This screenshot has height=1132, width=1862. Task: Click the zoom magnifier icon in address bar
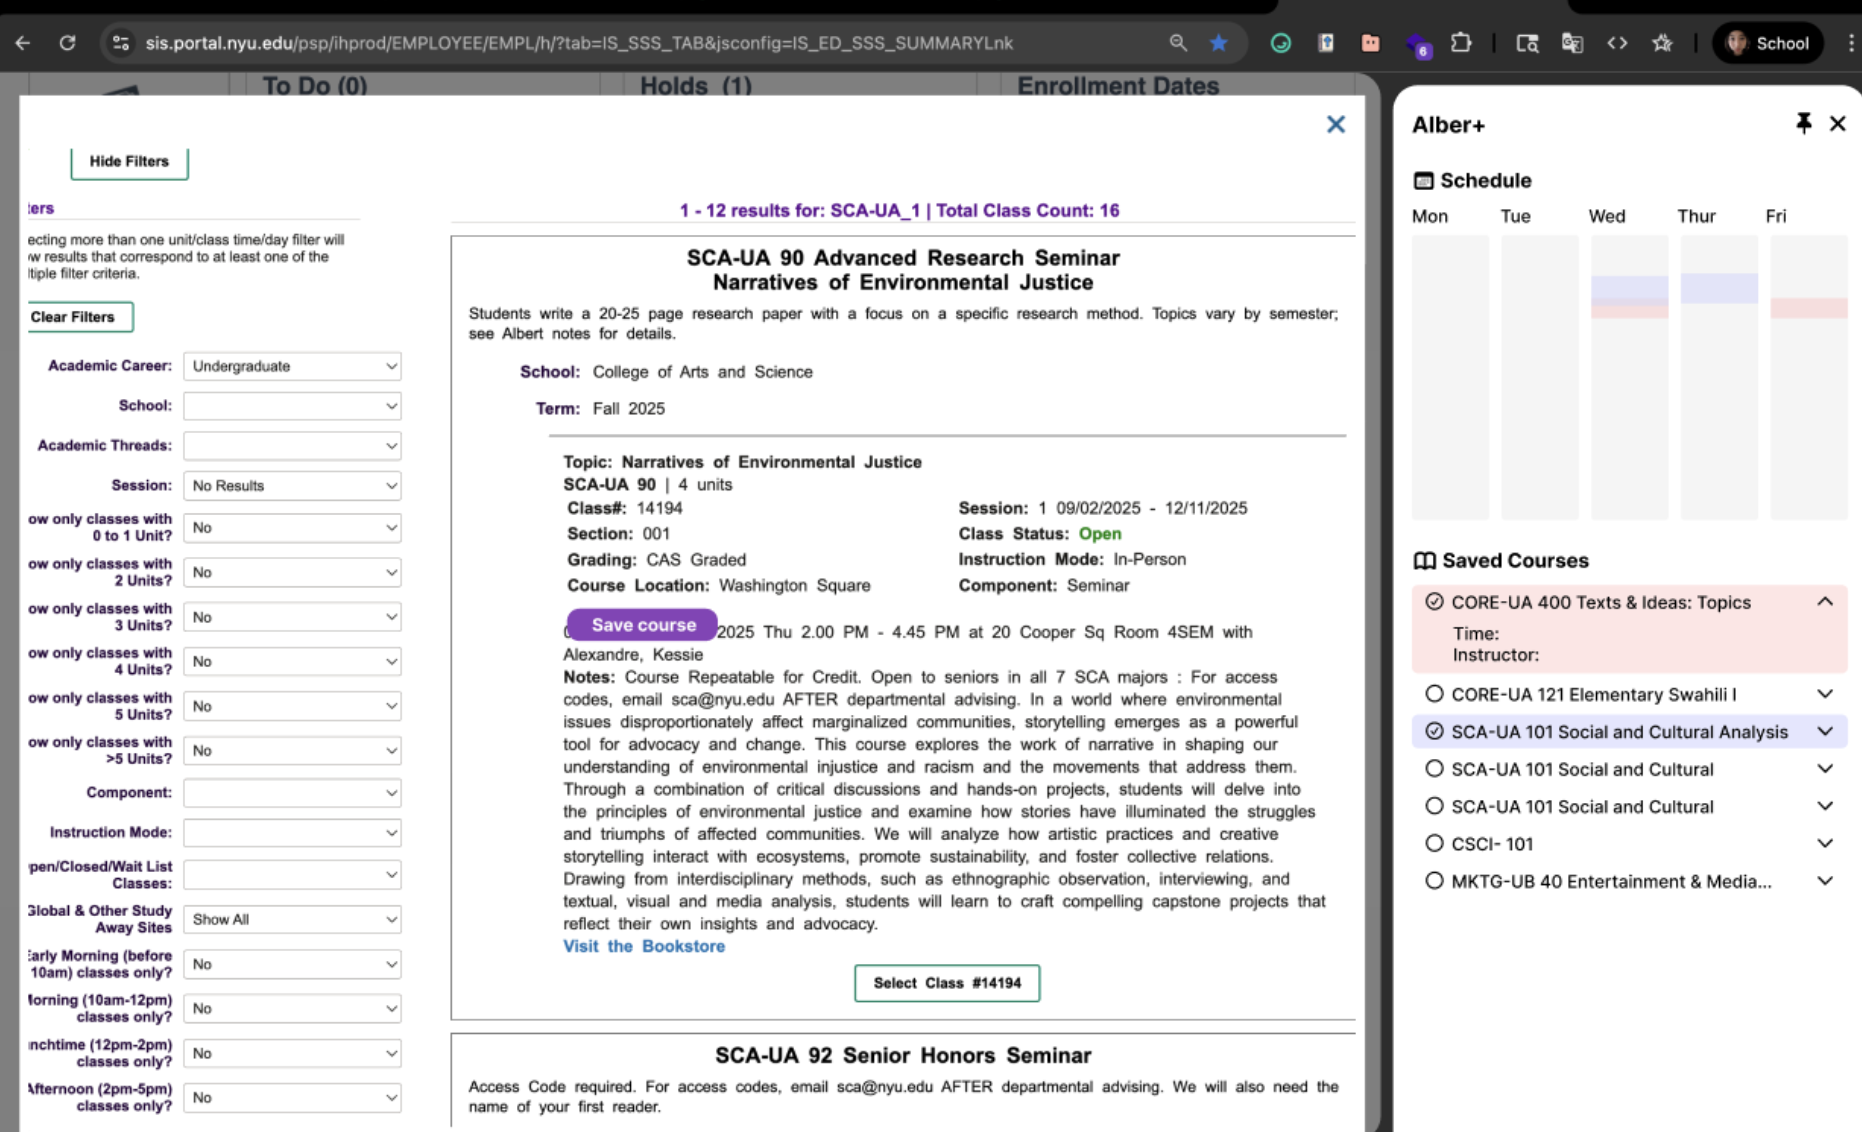(1178, 43)
